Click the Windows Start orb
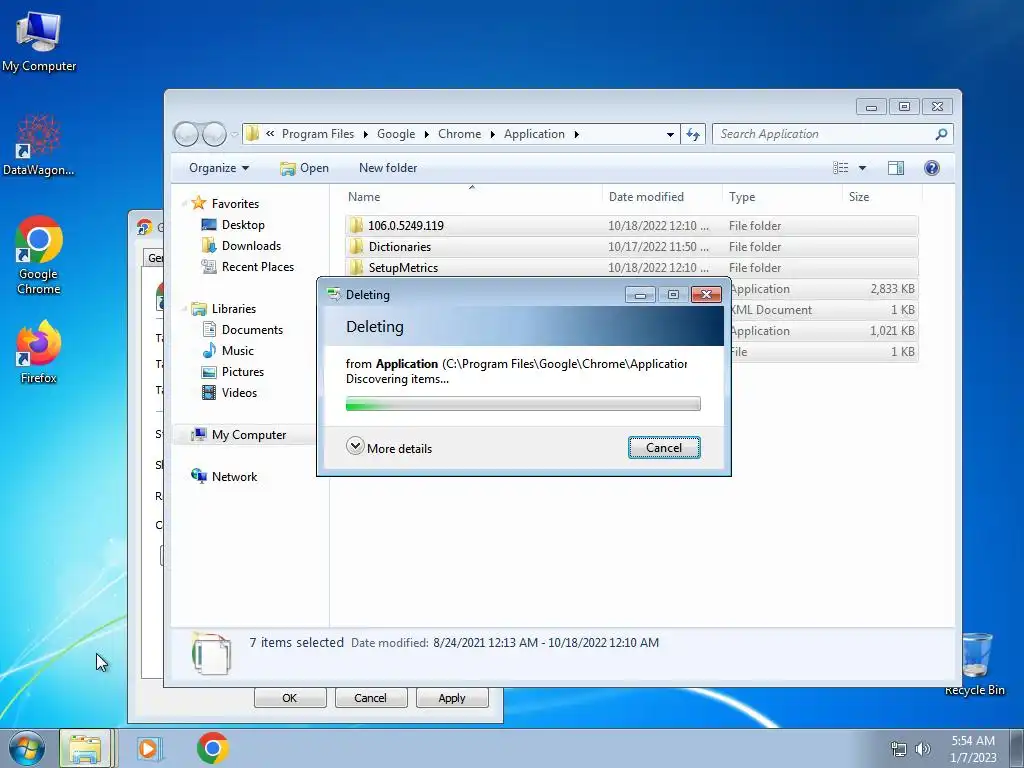This screenshot has height=768, width=1024. (x=26, y=748)
